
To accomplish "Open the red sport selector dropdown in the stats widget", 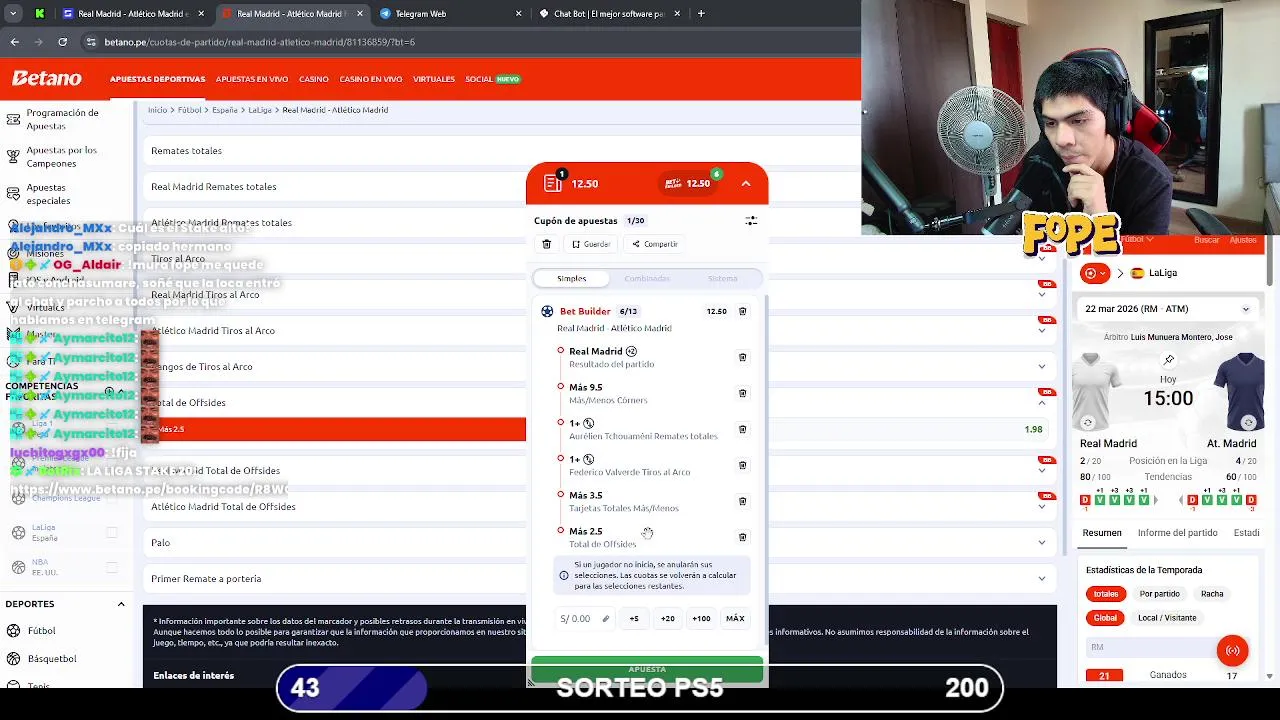I will [1096, 273].
